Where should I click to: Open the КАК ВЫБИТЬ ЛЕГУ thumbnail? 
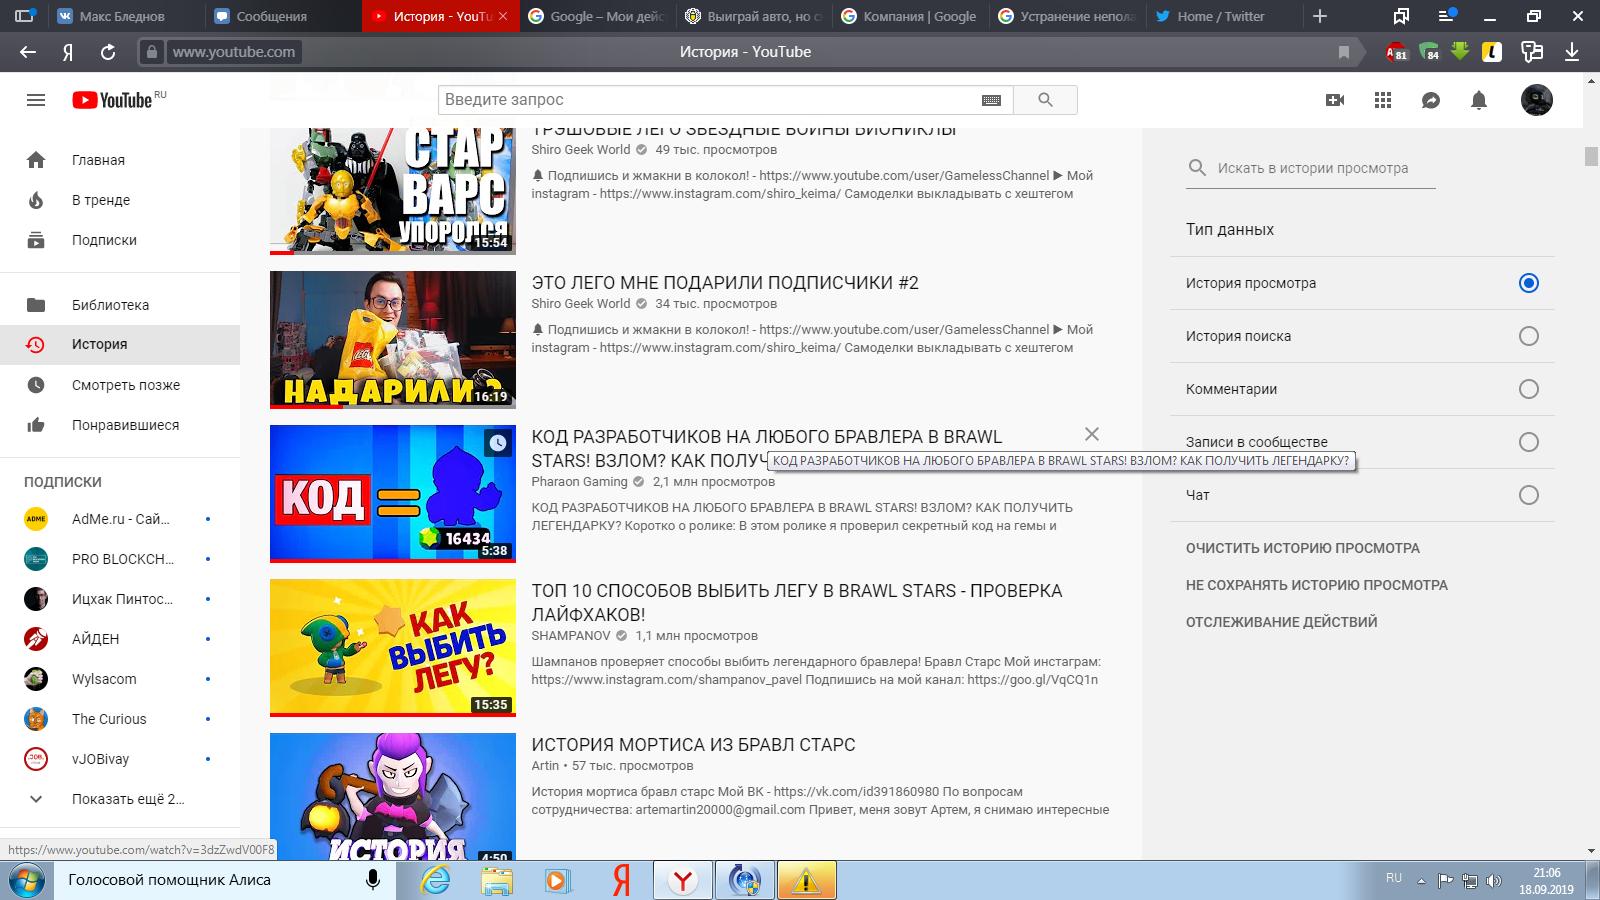coord(393,648)
